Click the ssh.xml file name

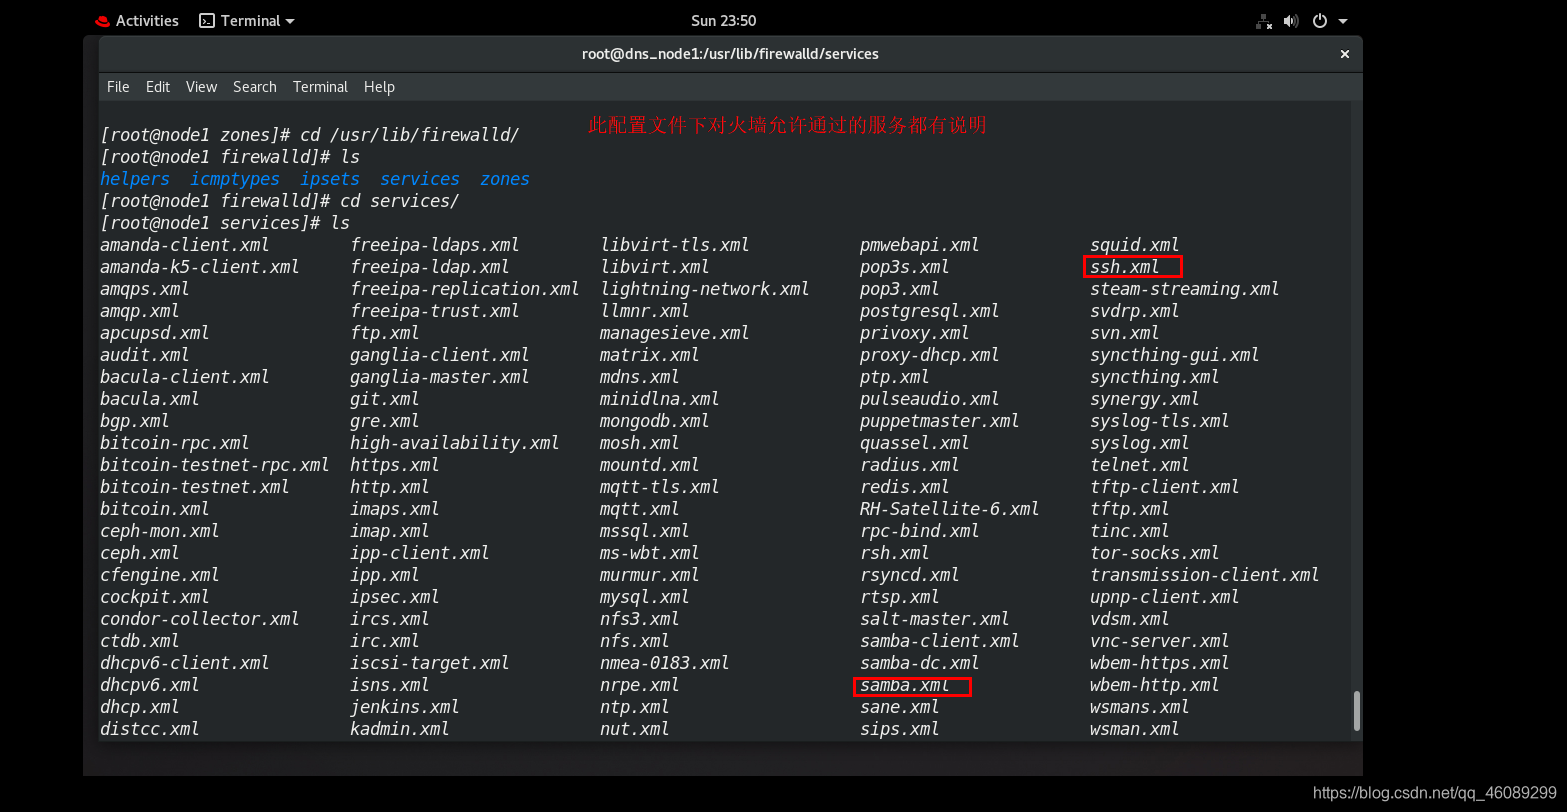coord(1125,267)
